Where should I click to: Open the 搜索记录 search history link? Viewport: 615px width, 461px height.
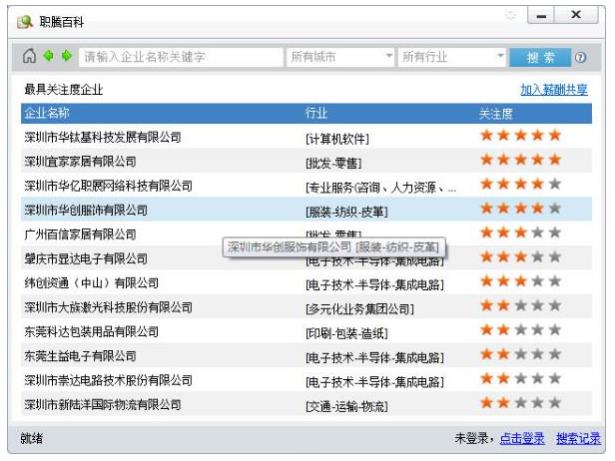coord(578,439)
